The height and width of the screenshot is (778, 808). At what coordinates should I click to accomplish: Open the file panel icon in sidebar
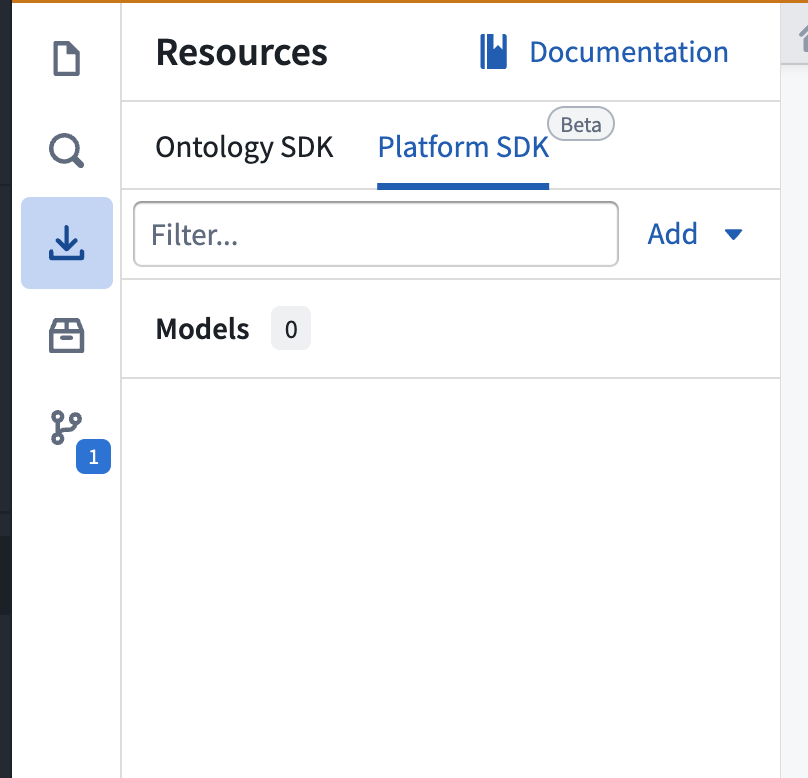[66, 59]
